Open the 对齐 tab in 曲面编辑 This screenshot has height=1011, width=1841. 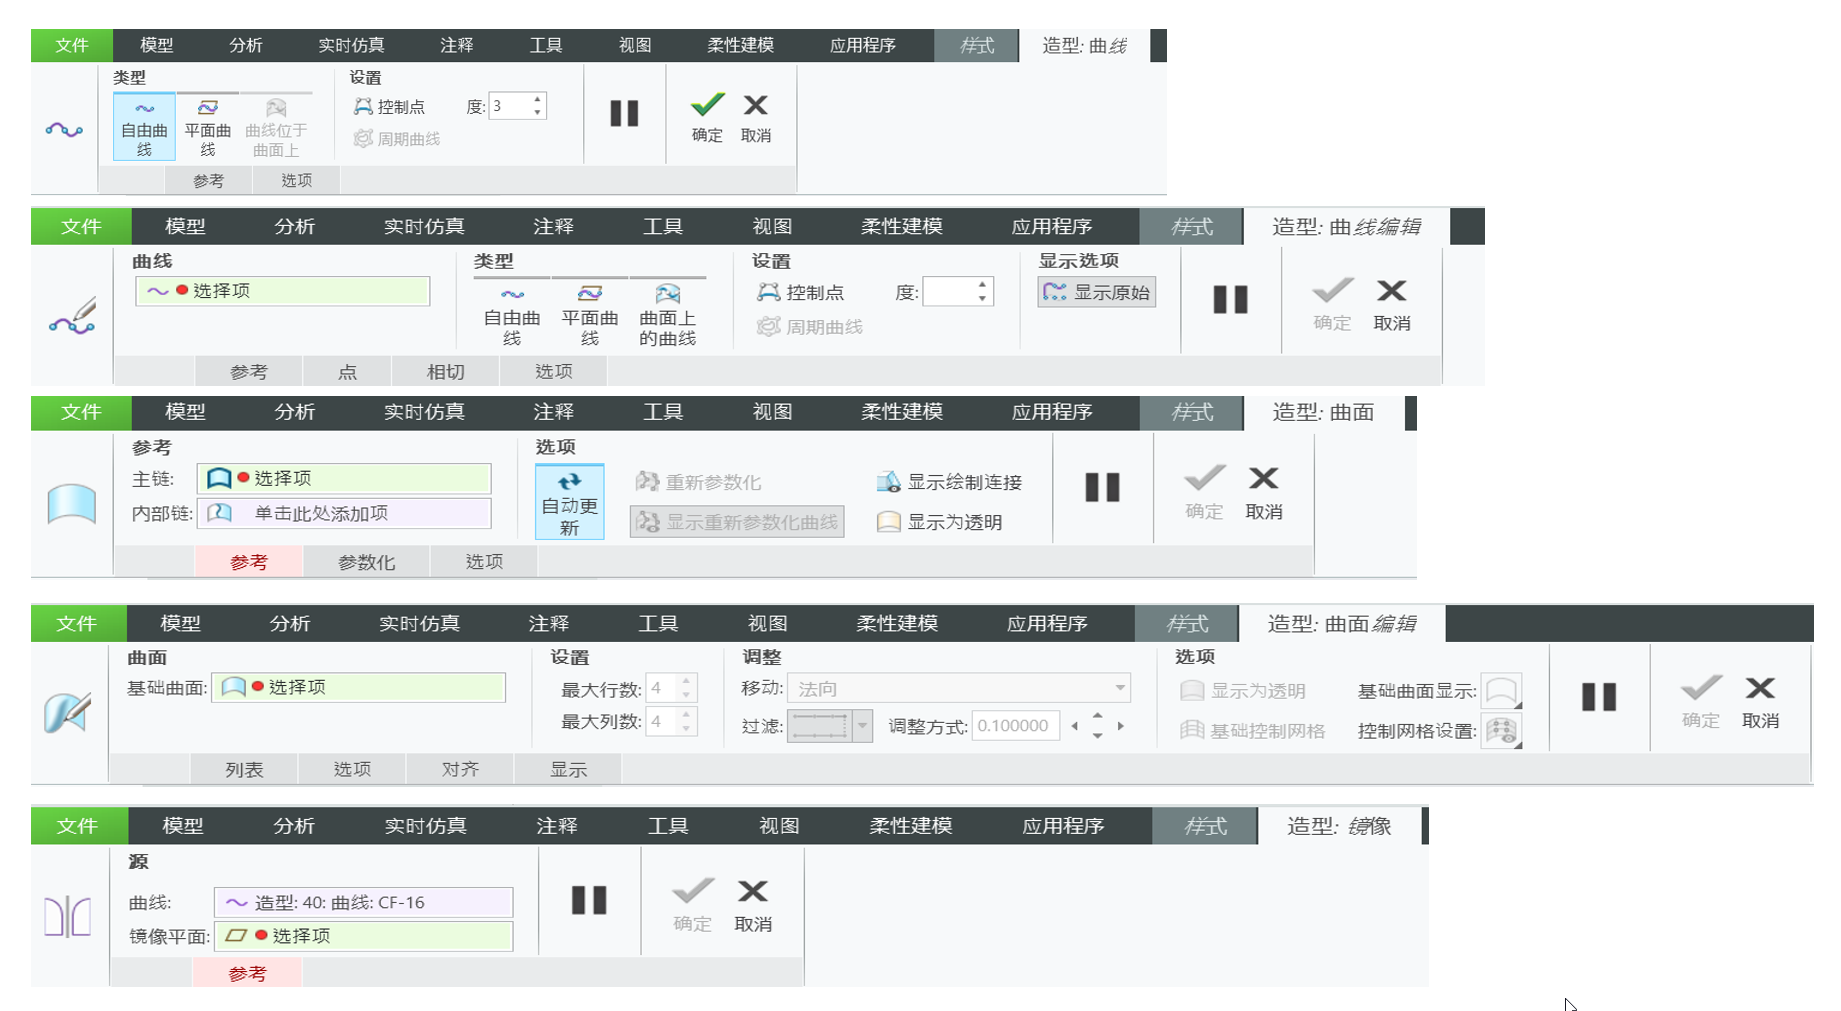460,769
